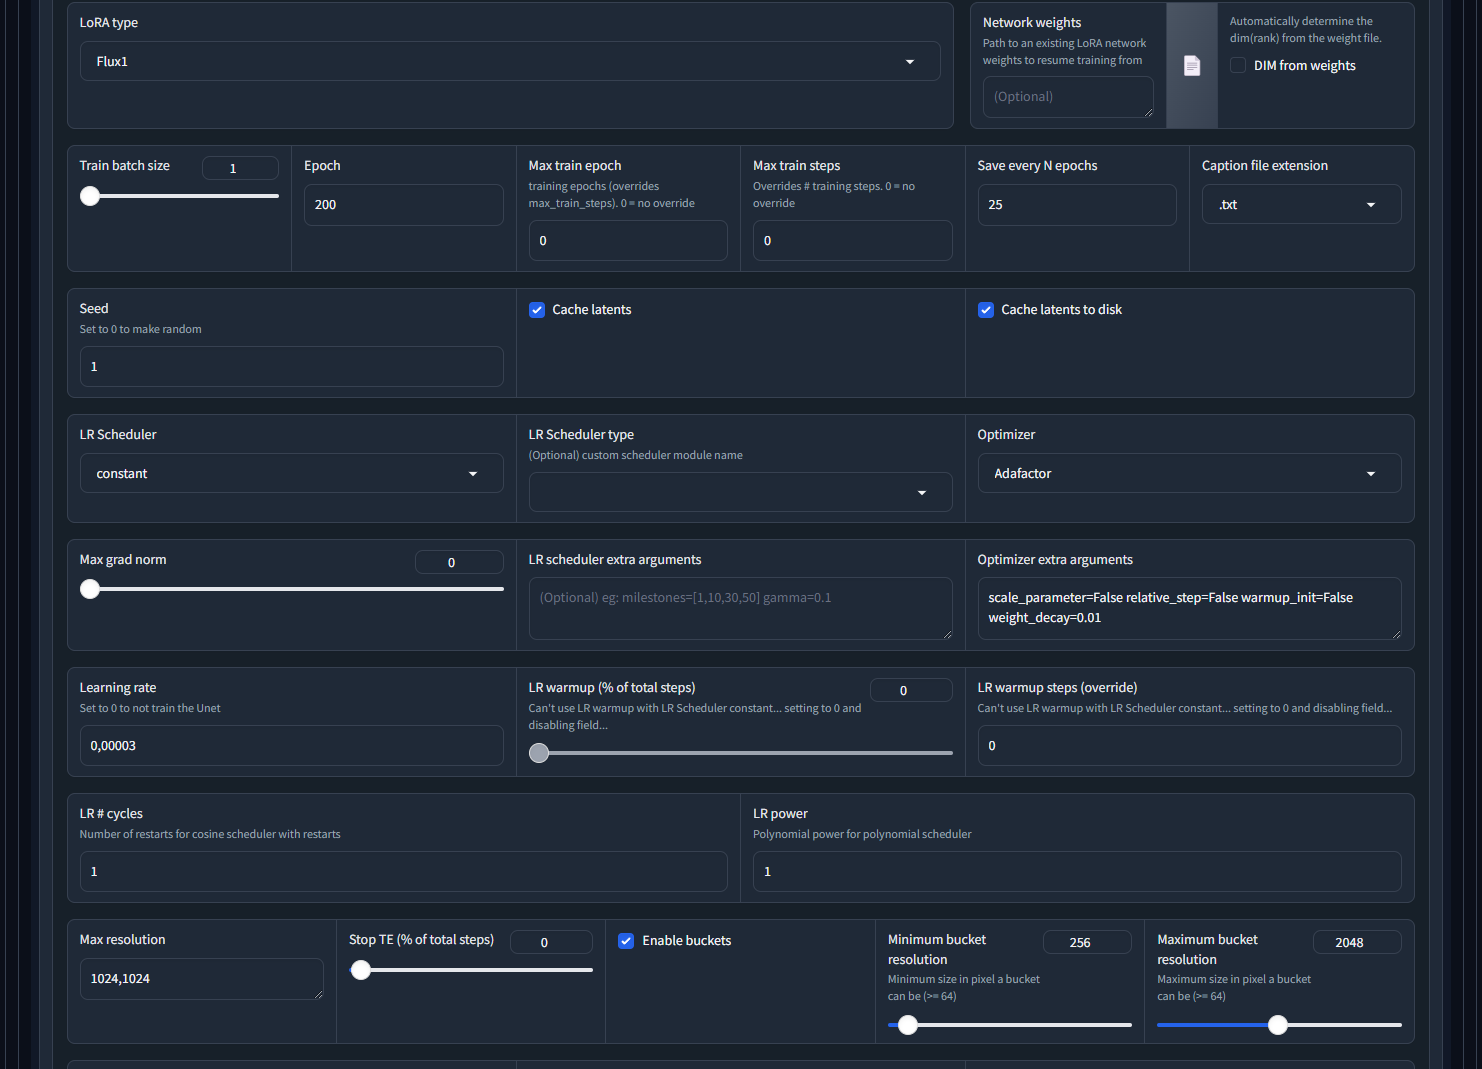
Task: Click the Stop TE slider handle
Action: tap(361, 970)
